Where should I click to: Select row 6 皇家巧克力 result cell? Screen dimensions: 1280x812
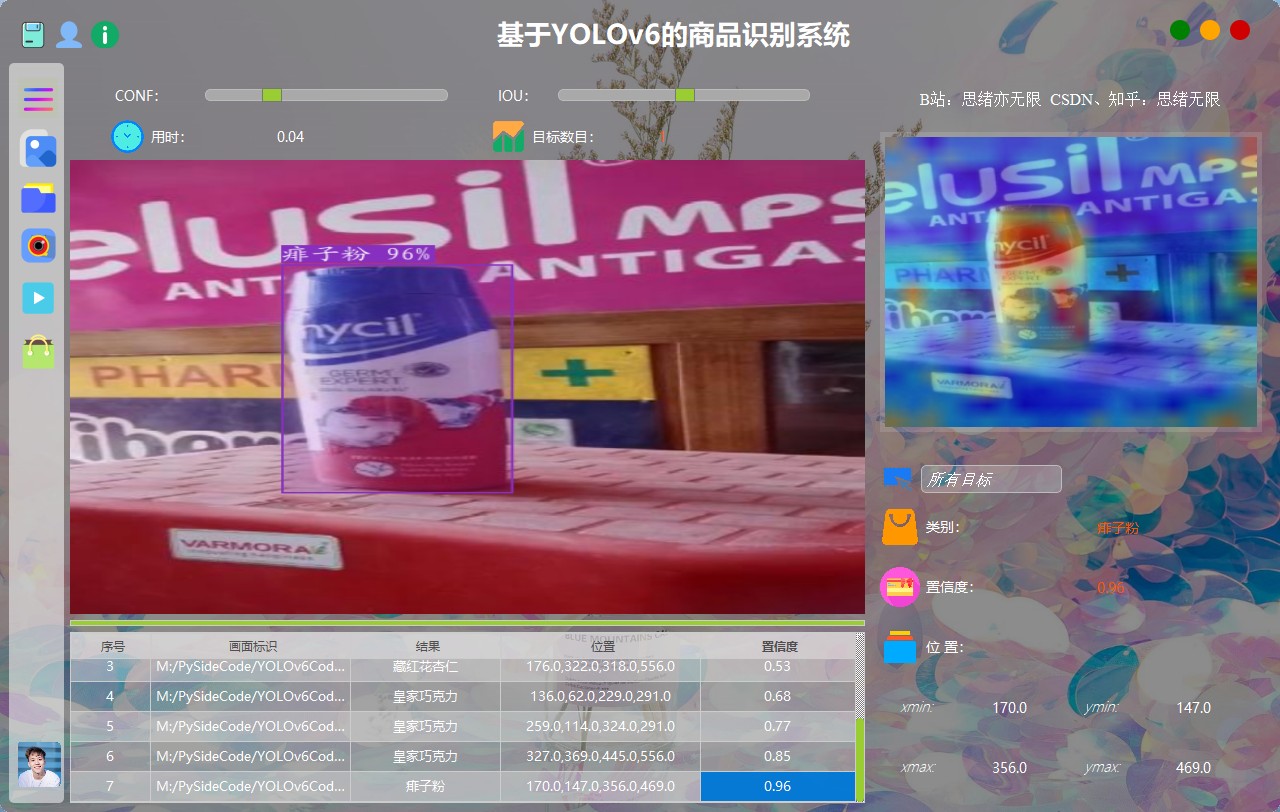[x=426, y=756]
